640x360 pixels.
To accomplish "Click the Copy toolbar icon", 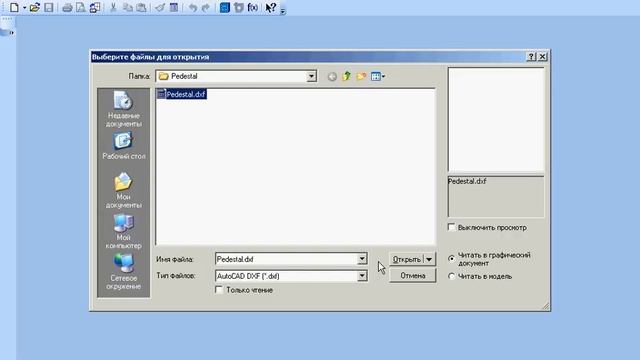I will coord(127,7).
